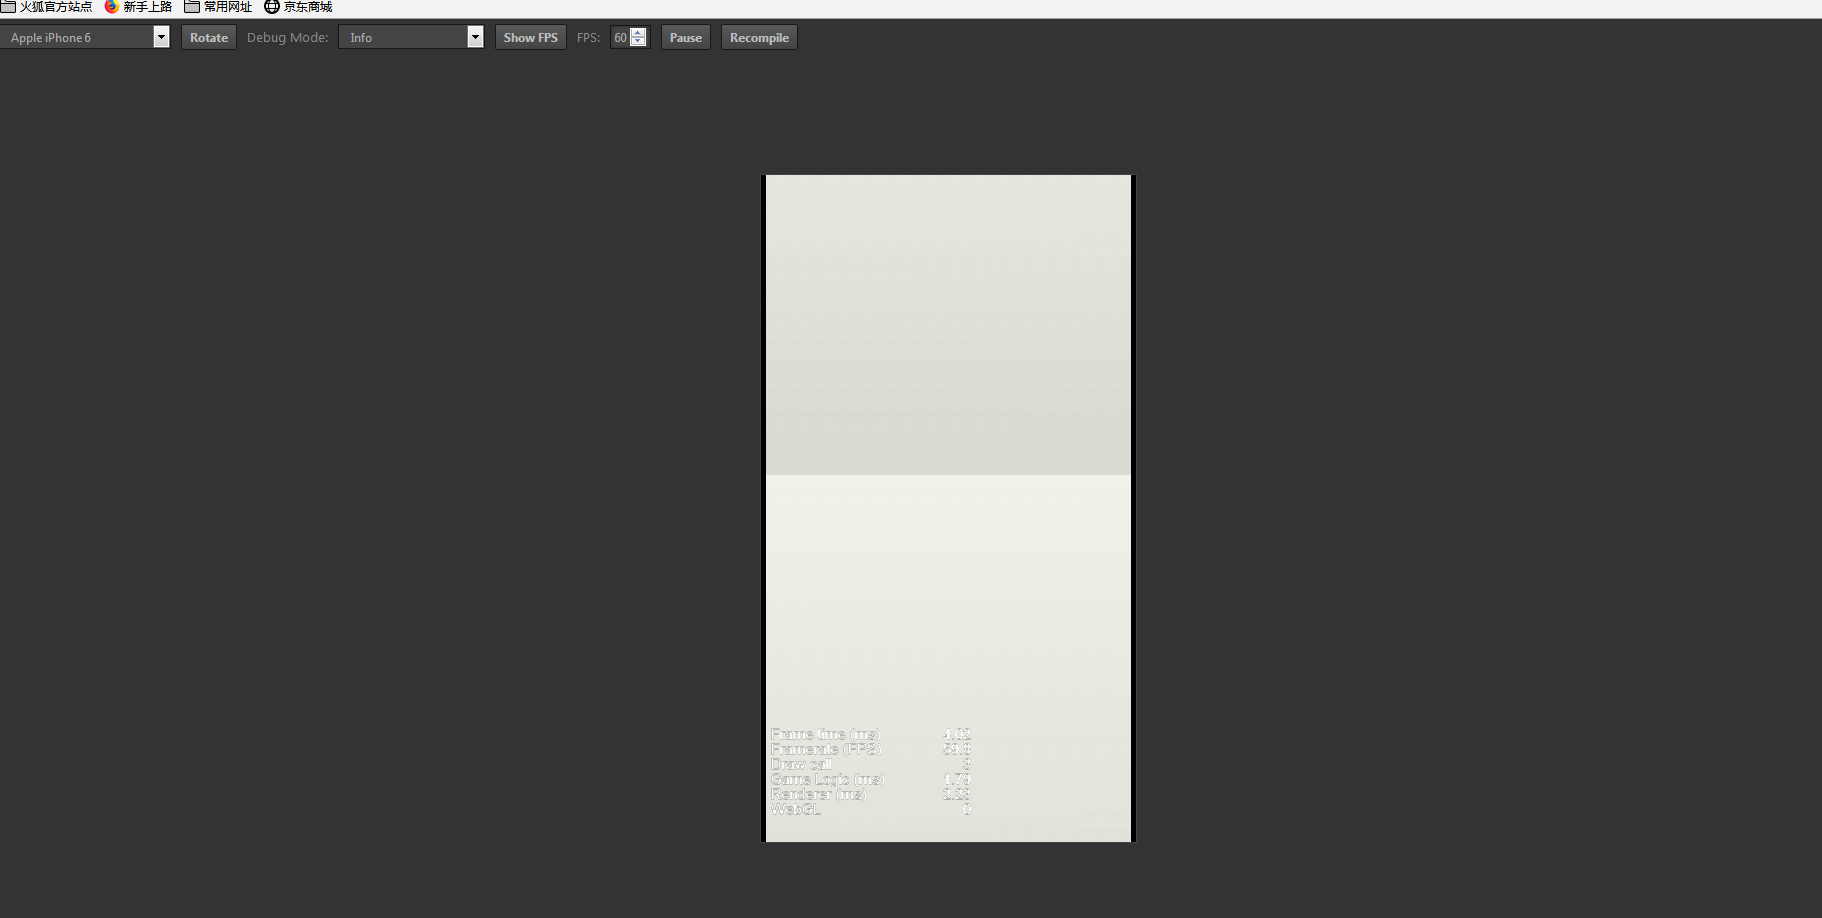Image resolution: width=1822 pixels, height=918 pixels.
Task: Click the FPS: label in toolbar
Action: pos(588,37)
